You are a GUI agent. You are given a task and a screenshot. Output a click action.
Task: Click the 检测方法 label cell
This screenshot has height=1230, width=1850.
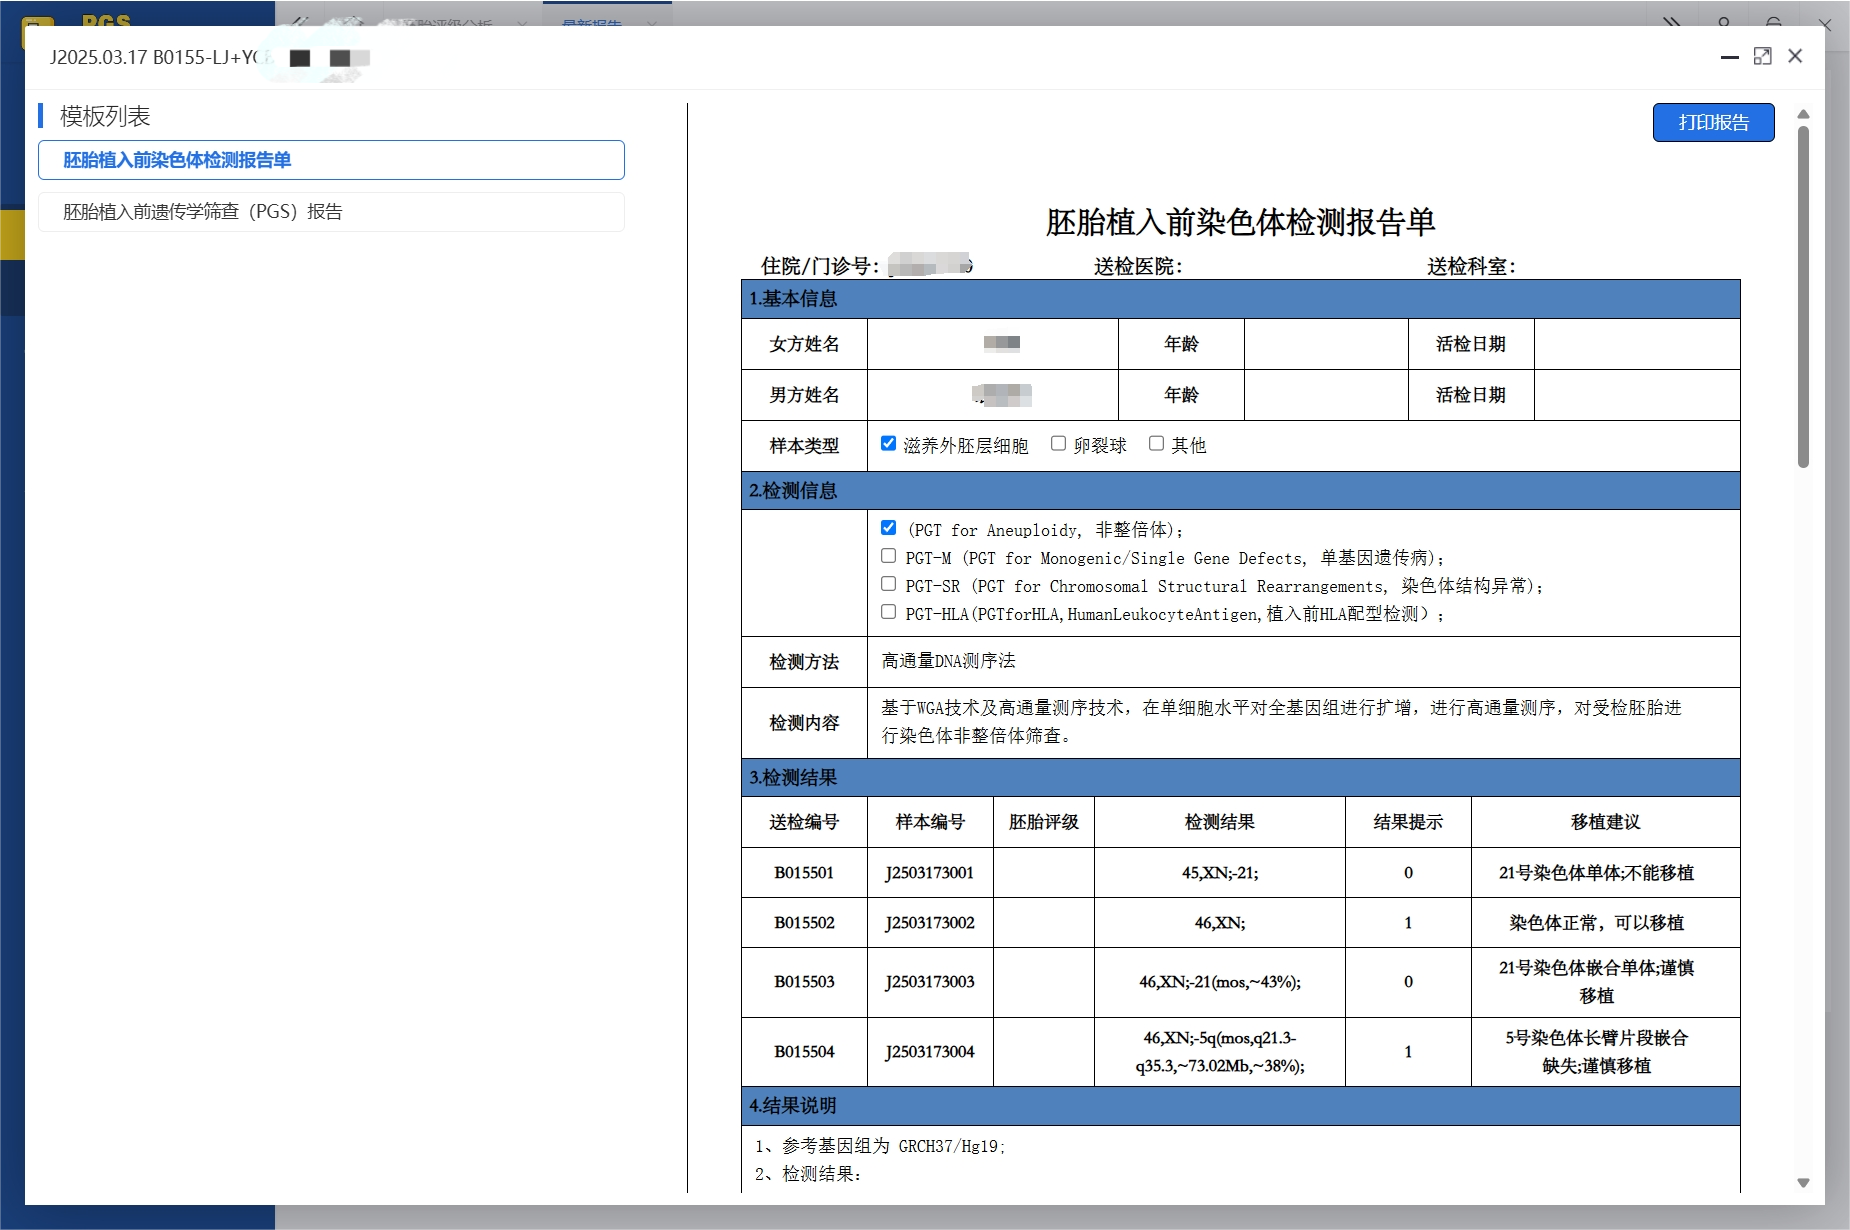click(804, 662)
